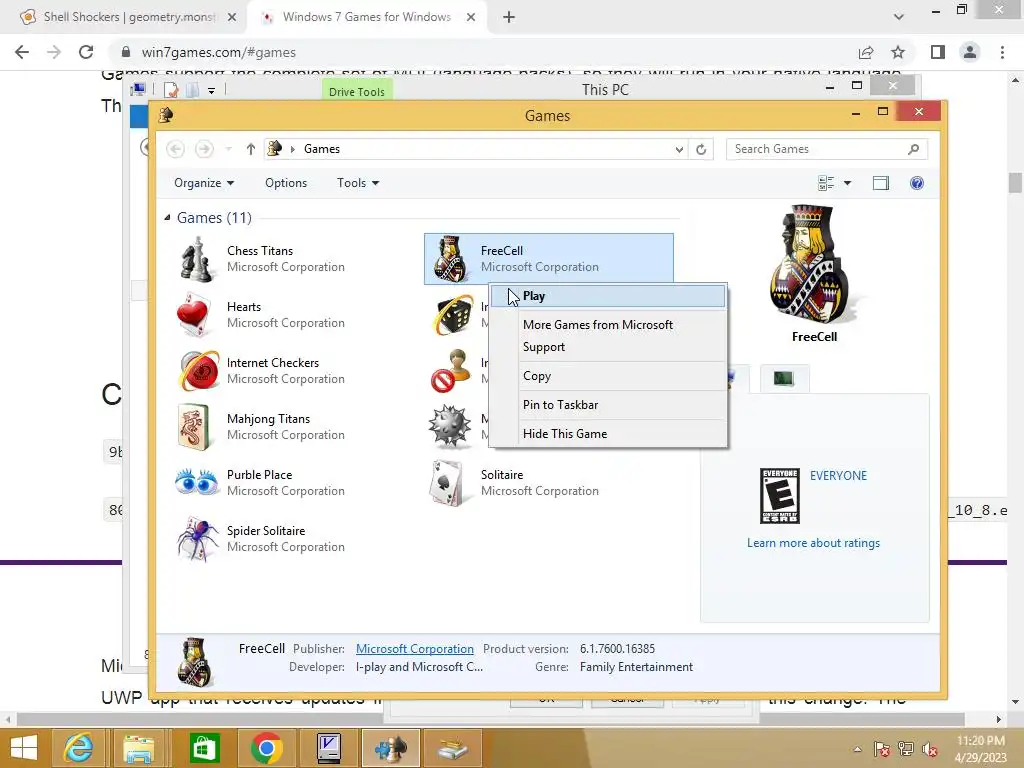Click the Options button in Games toolbar
Image resolution: width=1024 pixels, height=768 pixels.
(286, 183)
